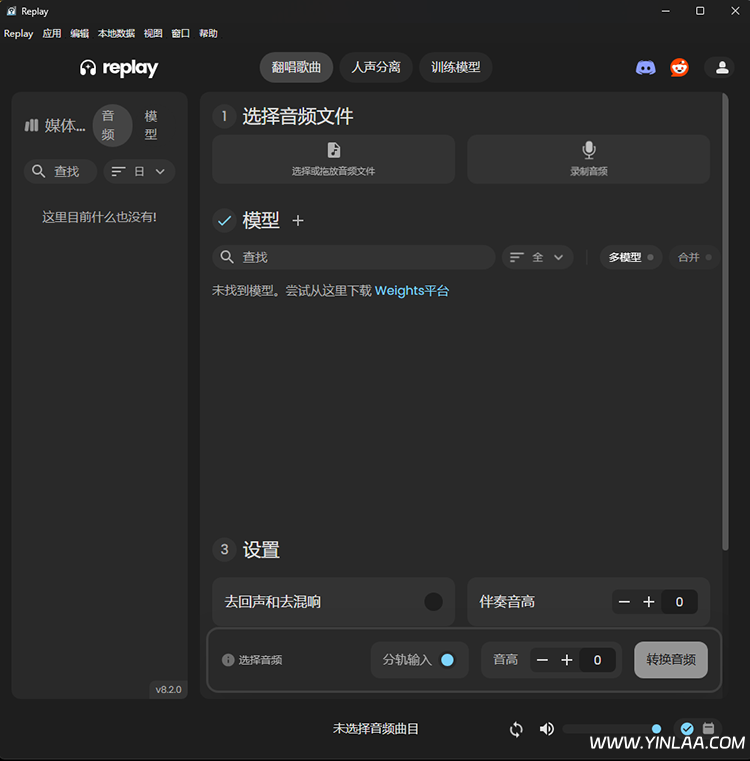This screenshot has height=761, width=750.
Task: Open the media library sort dropdown
Action: [139, 172]
